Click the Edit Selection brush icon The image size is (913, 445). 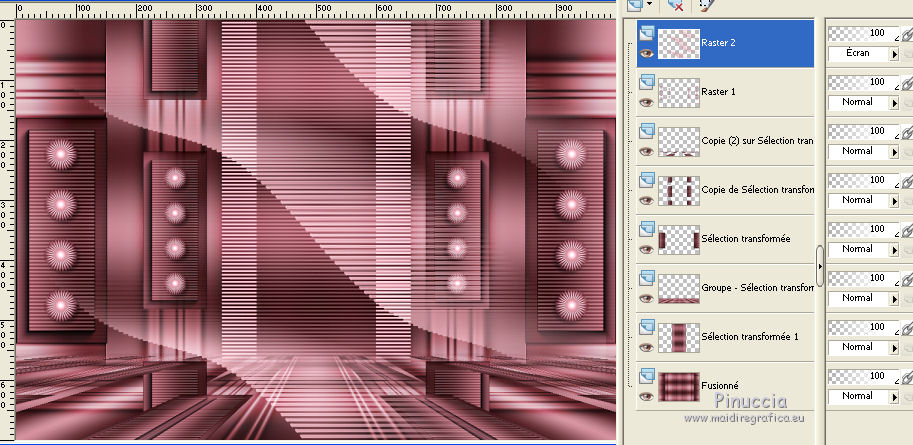click(705, 5)
